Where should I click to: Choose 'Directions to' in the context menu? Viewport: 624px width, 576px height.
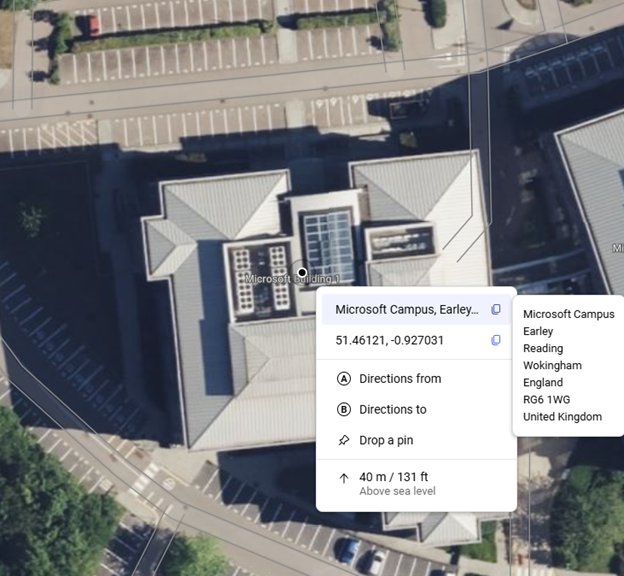point(393,409)
